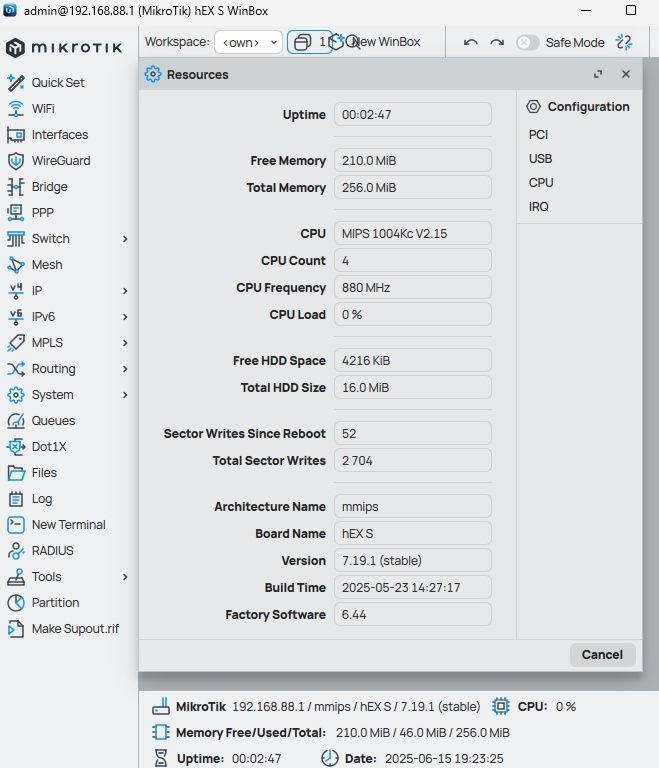Click the CPU Frequency 880 MHz field
Viewport: 659px width, 768px height.
[x=413, y=288]
